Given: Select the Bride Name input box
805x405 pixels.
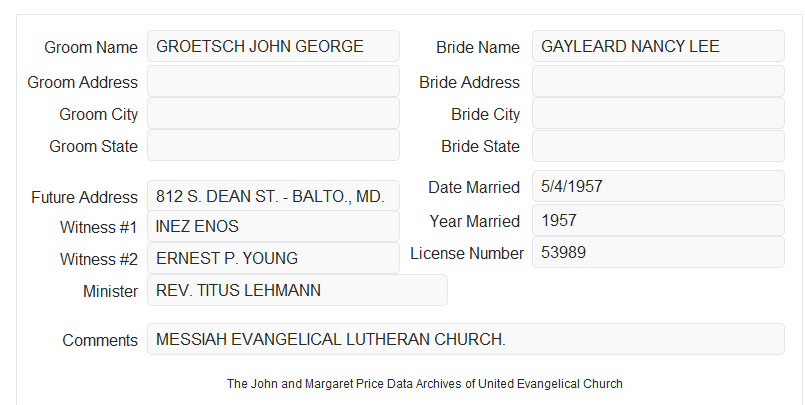Looking at the screenshot, I should pos(658,46).
